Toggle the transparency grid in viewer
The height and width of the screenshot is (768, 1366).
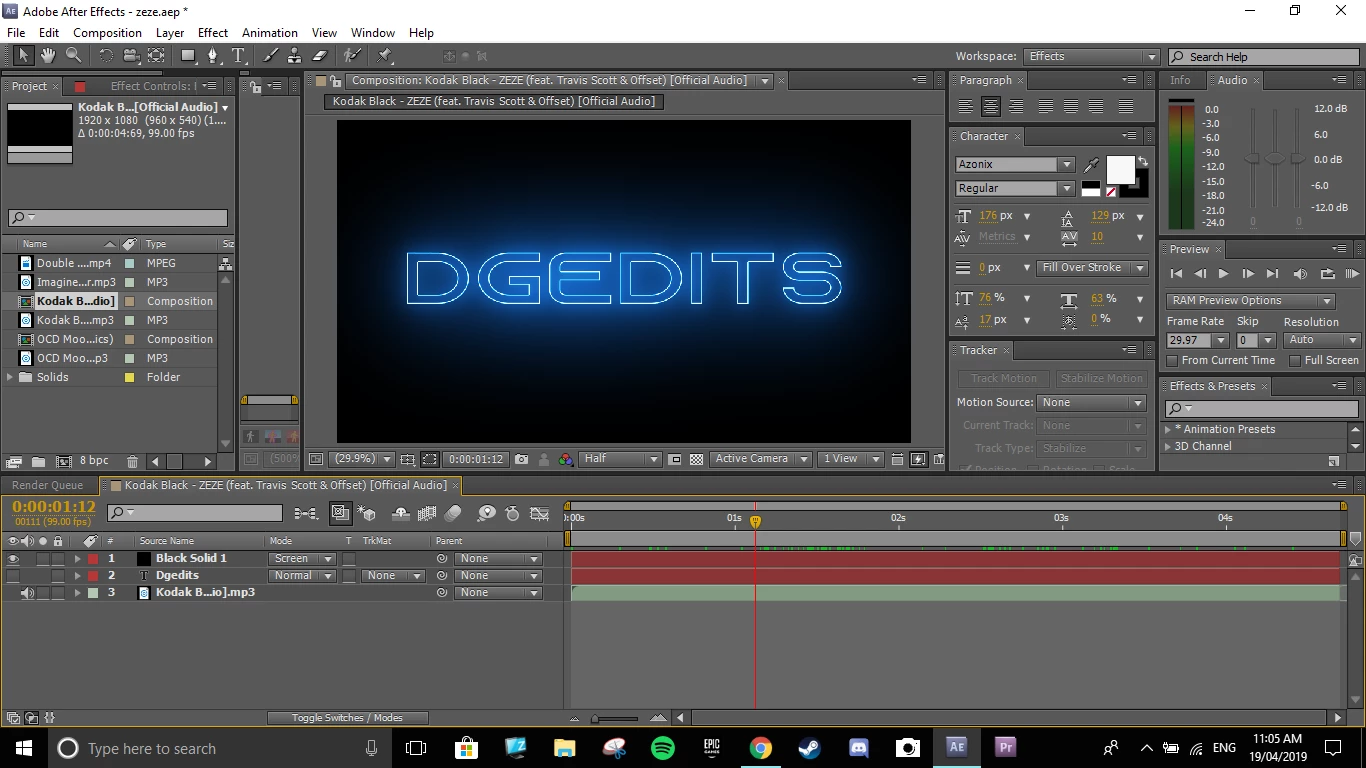[696, 459]
